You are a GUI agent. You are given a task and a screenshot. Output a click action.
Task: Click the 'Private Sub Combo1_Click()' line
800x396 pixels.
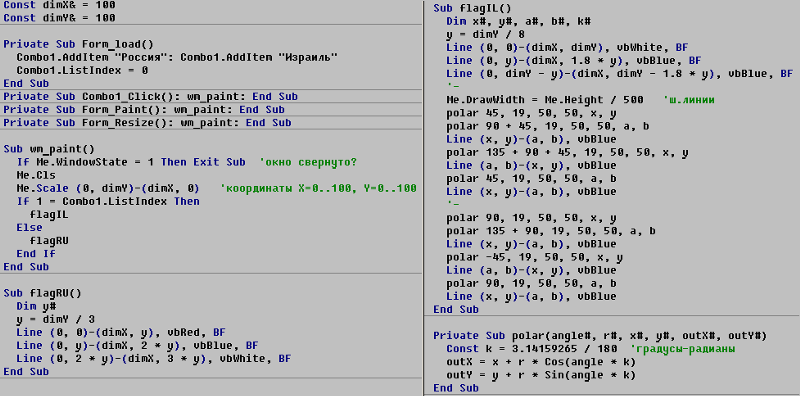pyautogui.click(x=151, y=96)
